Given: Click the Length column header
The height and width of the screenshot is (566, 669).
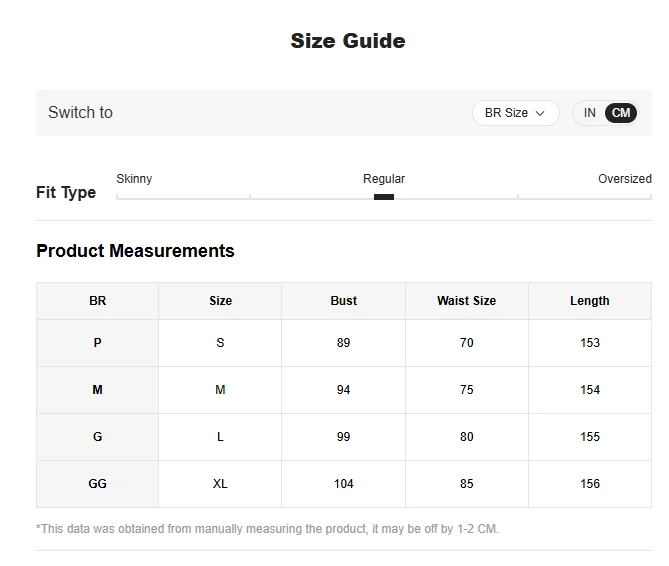Looking at the screenshot, I should point(589,301).
